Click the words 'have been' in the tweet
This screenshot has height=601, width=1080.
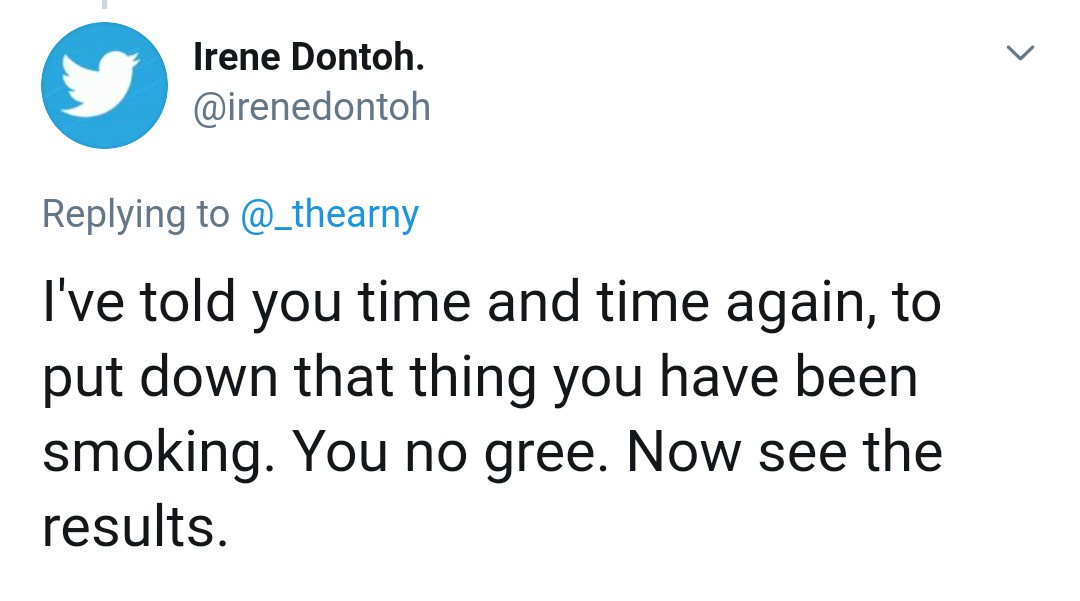pyautogui.click(x=788, y=379)
